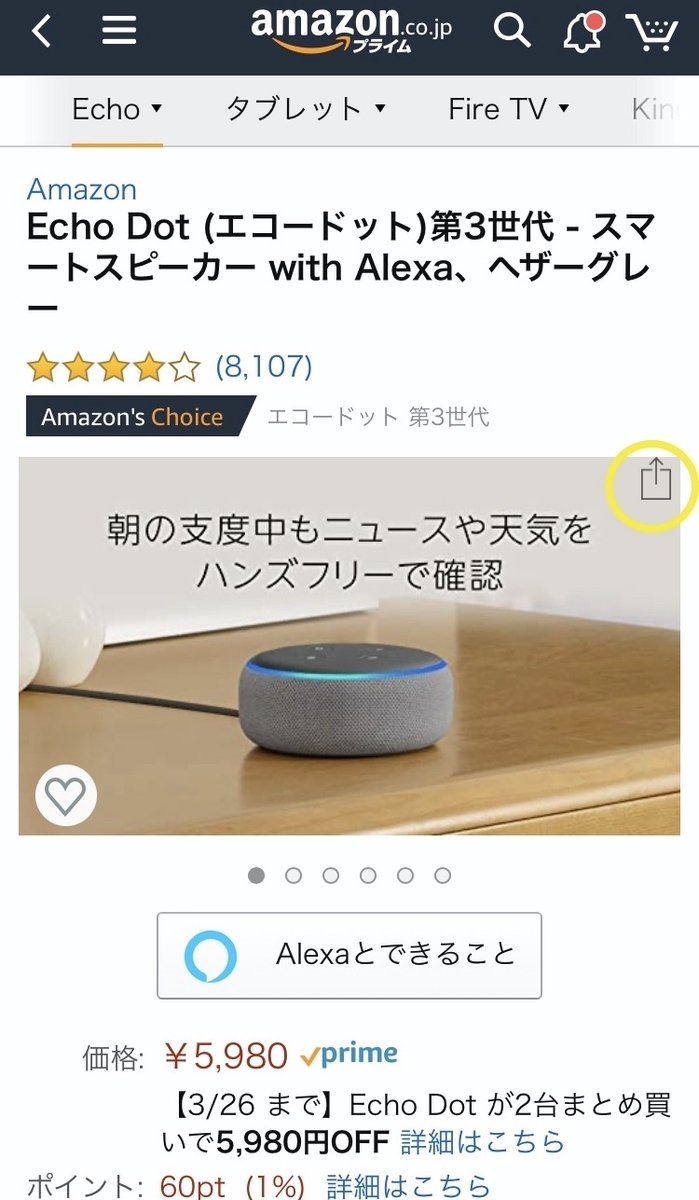Tap the Echo Dot product image
699x1200 pixels.
[349, 646]
